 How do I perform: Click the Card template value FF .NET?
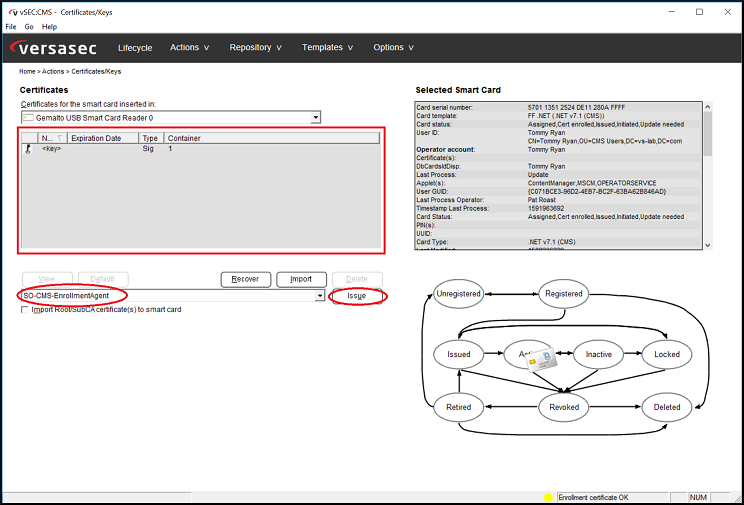click(566, 116)
